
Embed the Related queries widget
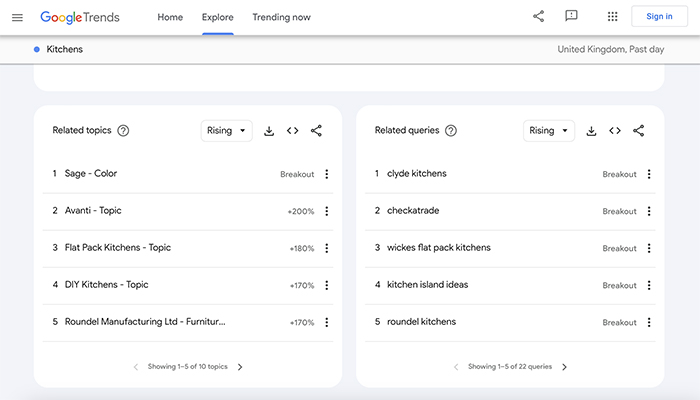point(615,131)
